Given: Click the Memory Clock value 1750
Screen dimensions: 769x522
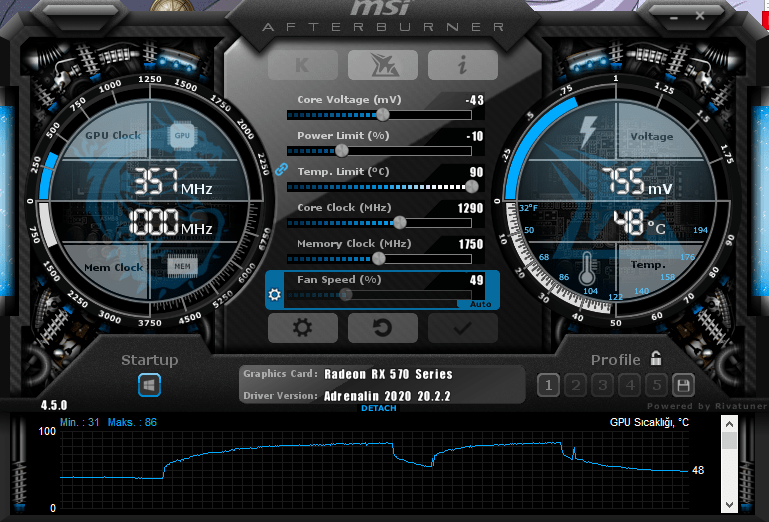Looking at the screenshot, I should [471, 244].
